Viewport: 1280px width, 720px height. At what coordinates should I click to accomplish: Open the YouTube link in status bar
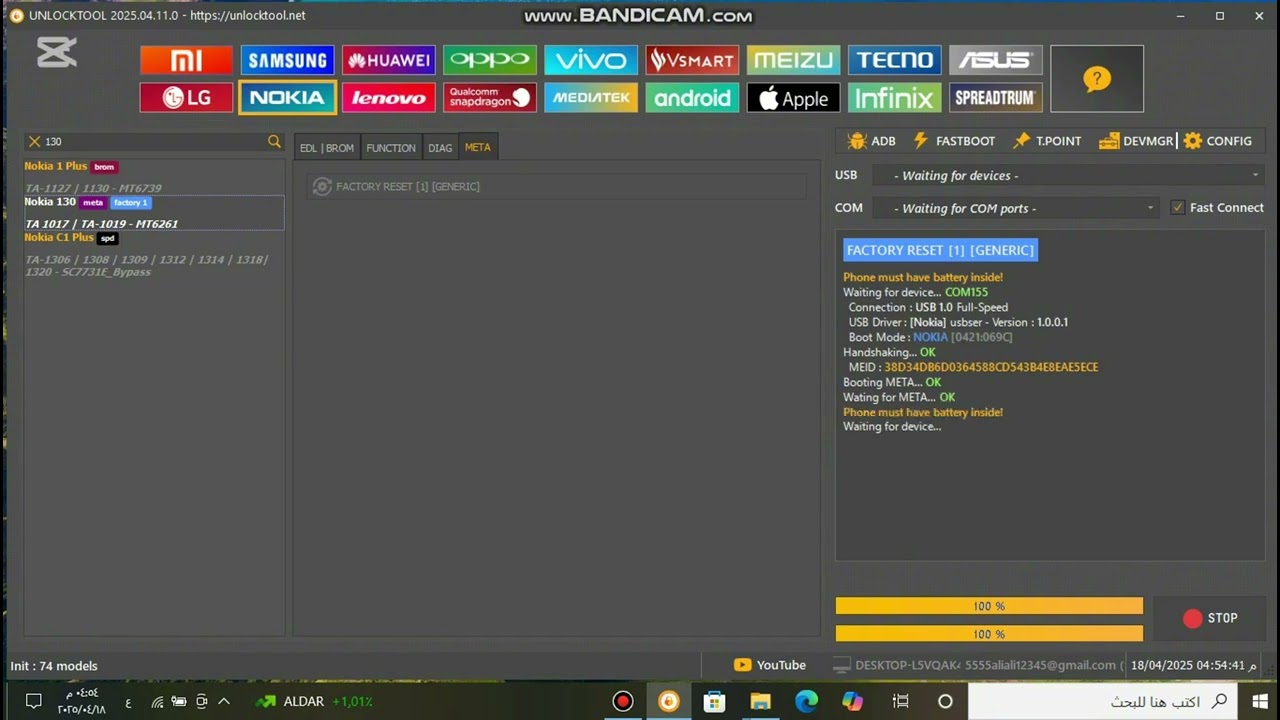[x=769, y=665]
